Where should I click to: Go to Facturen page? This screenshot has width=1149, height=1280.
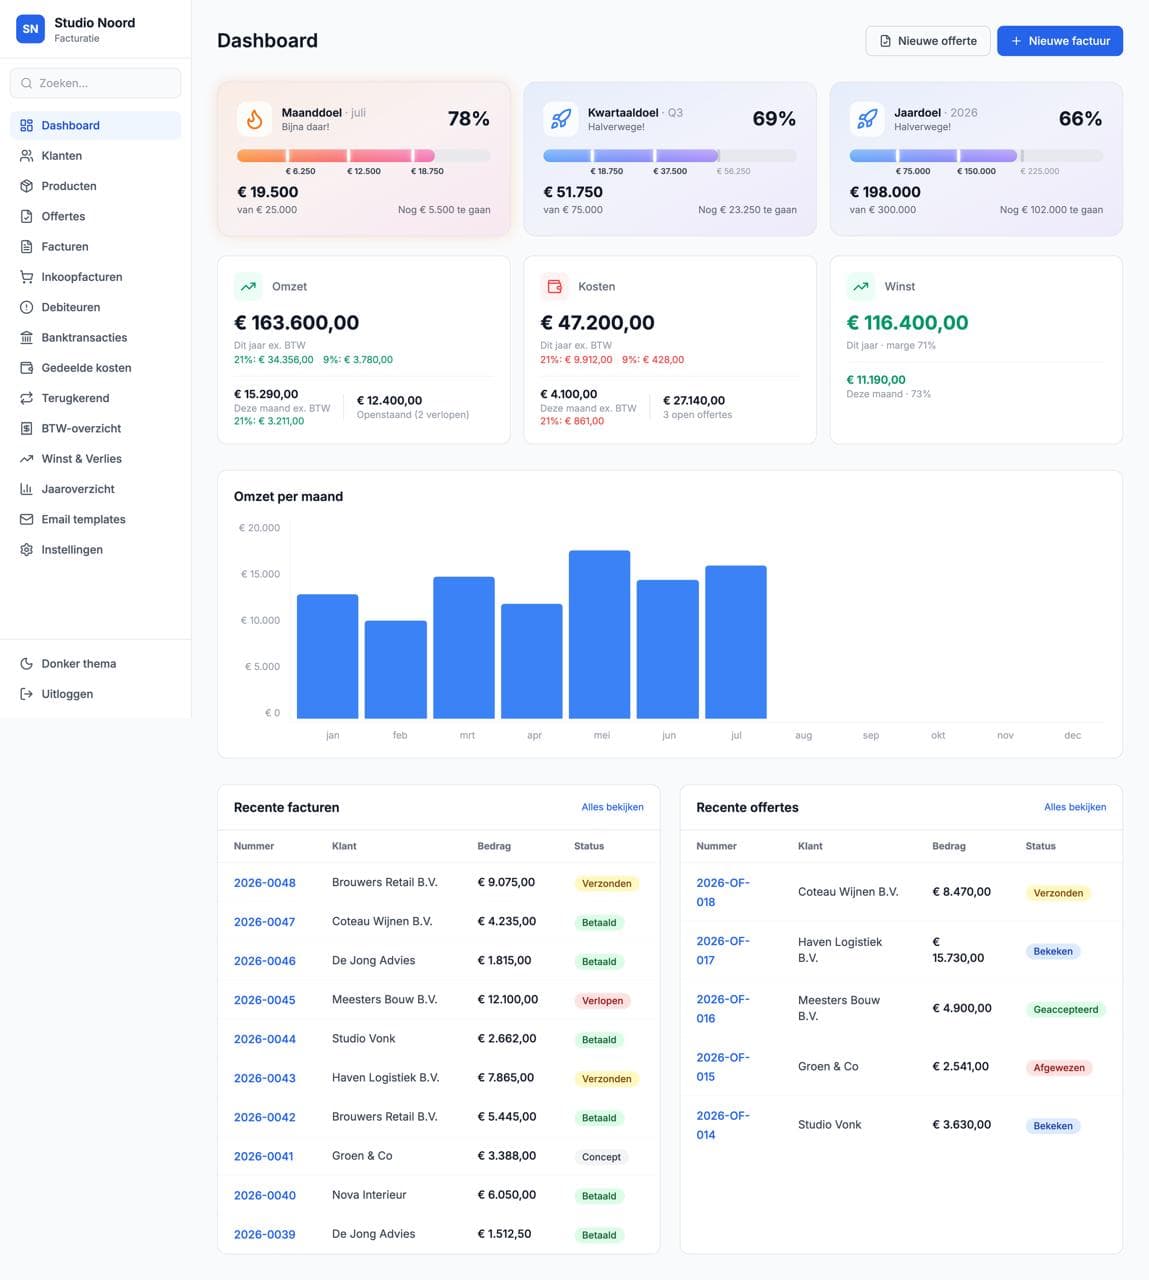point(96,247)
